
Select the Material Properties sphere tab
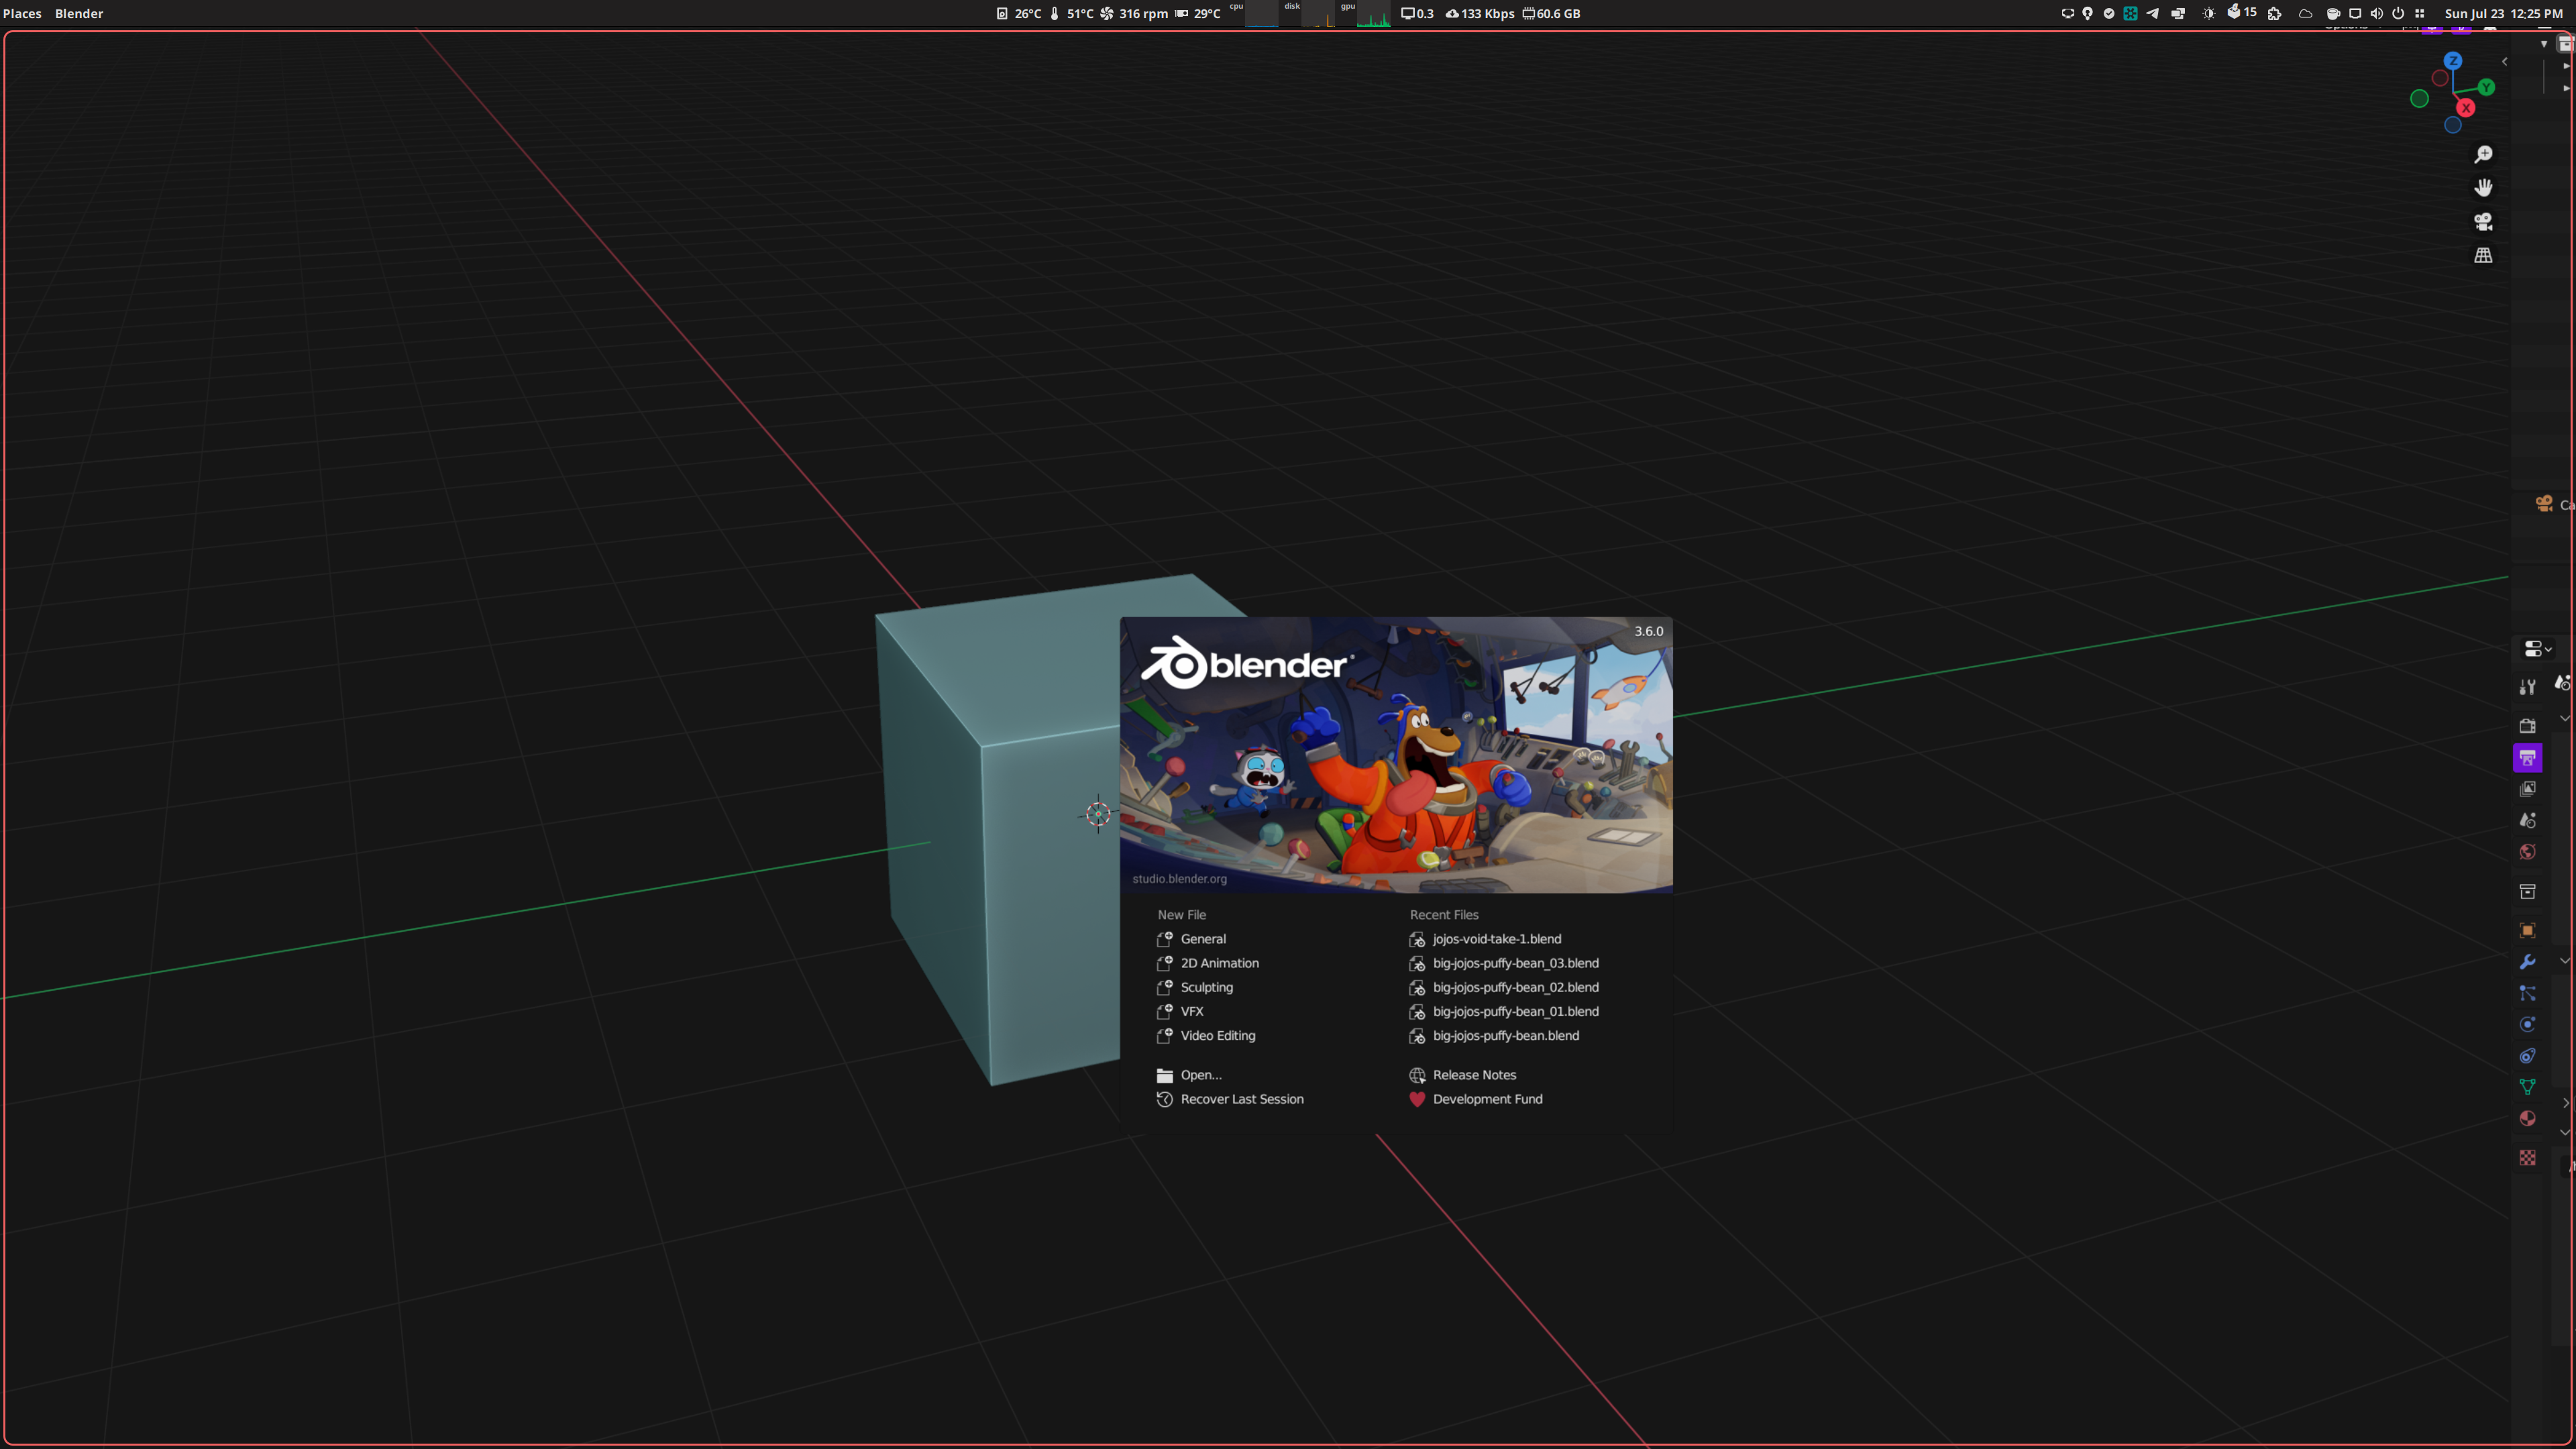[x=2527, y=1118]
